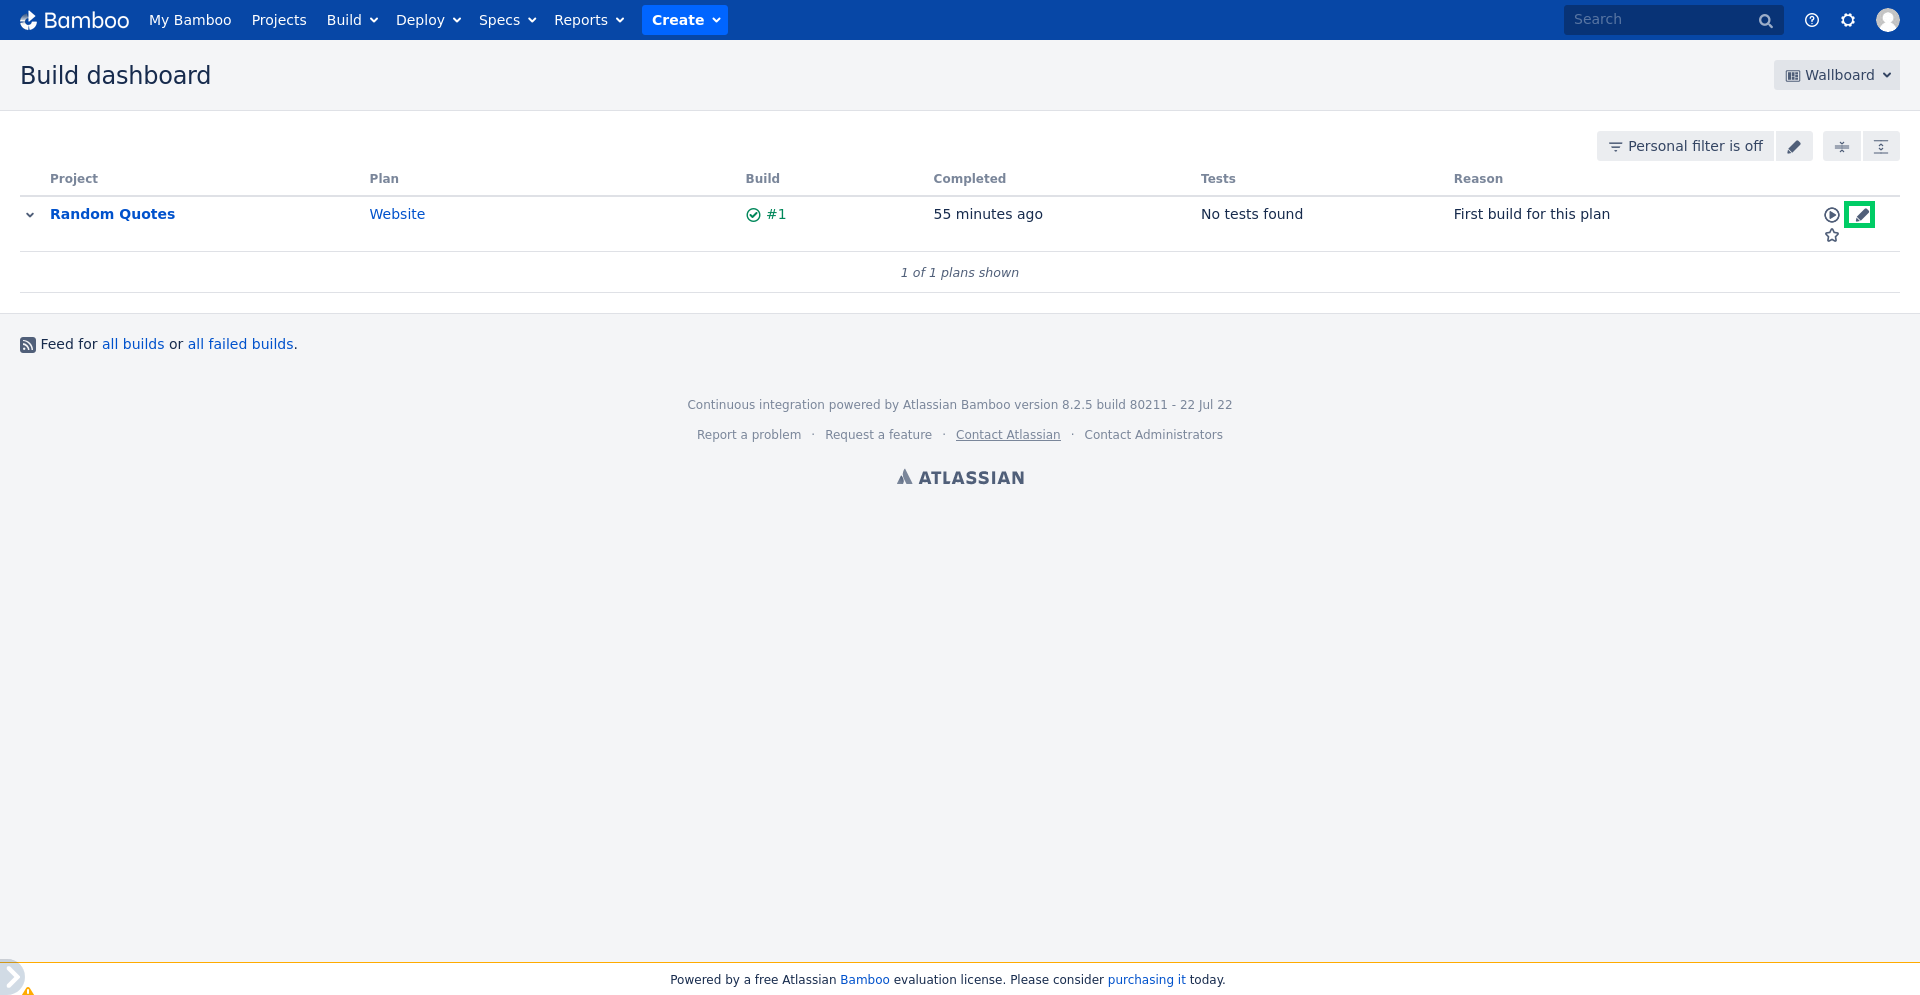The height and width of the screenshot is (995, 1920).
Task: Go to My Bamboo
Action: click(190, 20)
